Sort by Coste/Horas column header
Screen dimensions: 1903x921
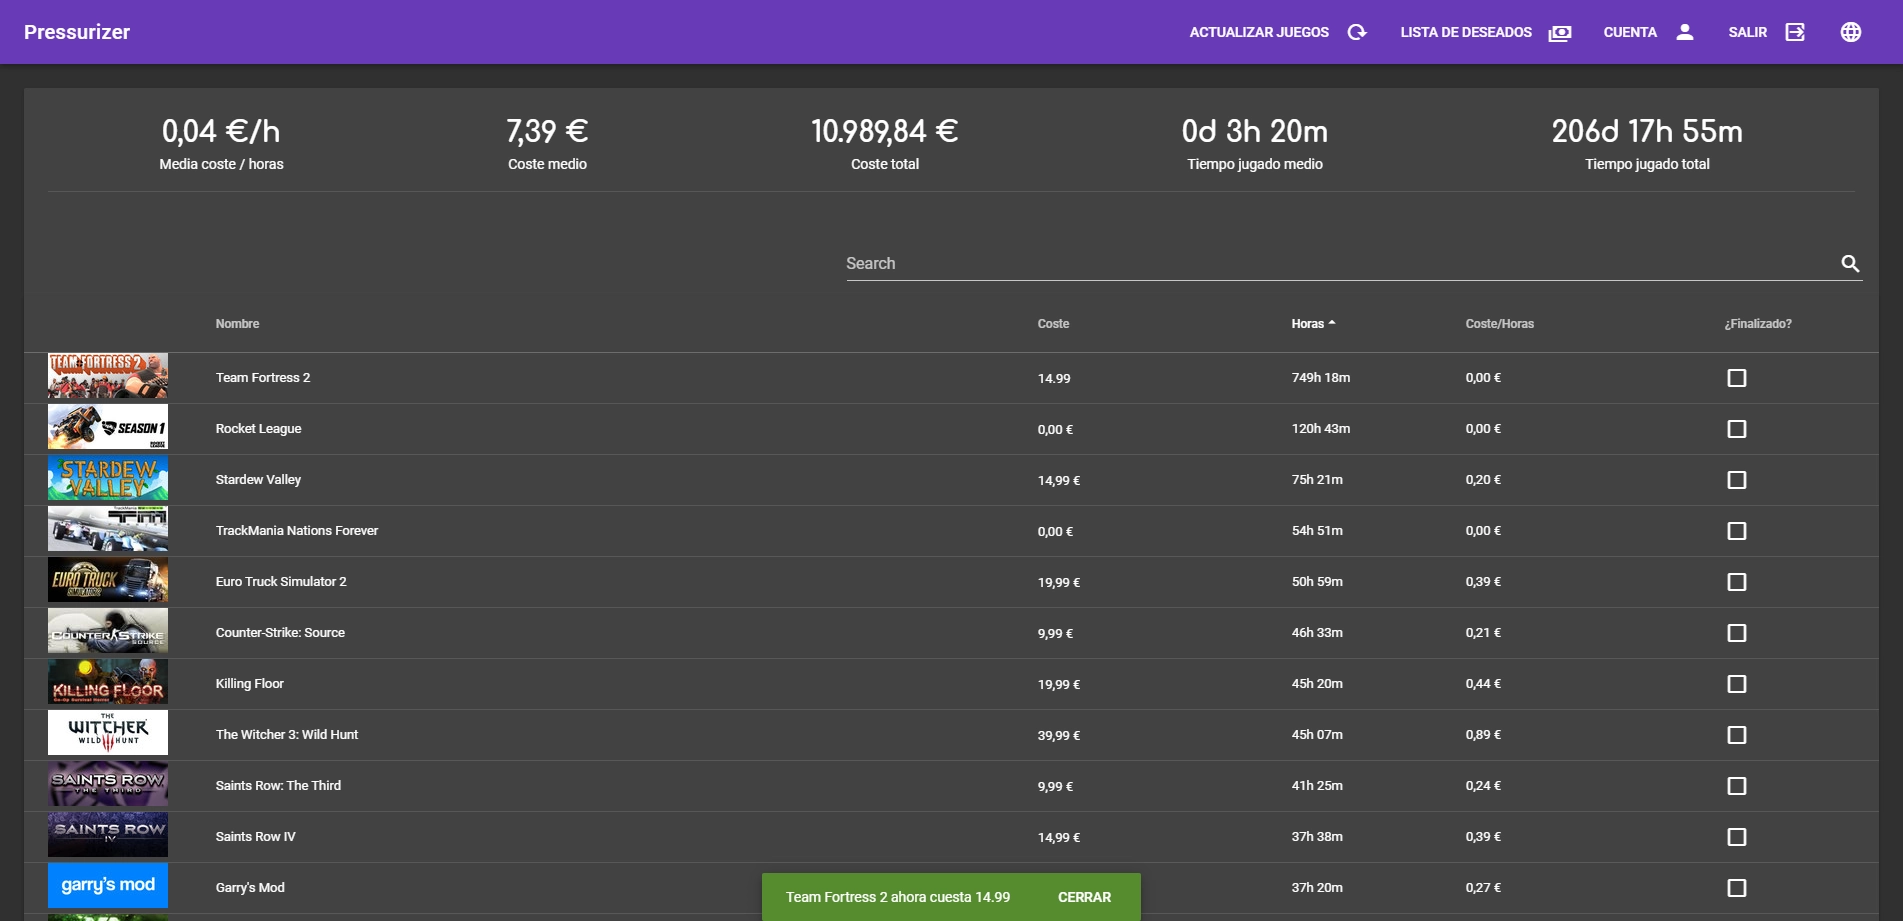(1499, 324)
